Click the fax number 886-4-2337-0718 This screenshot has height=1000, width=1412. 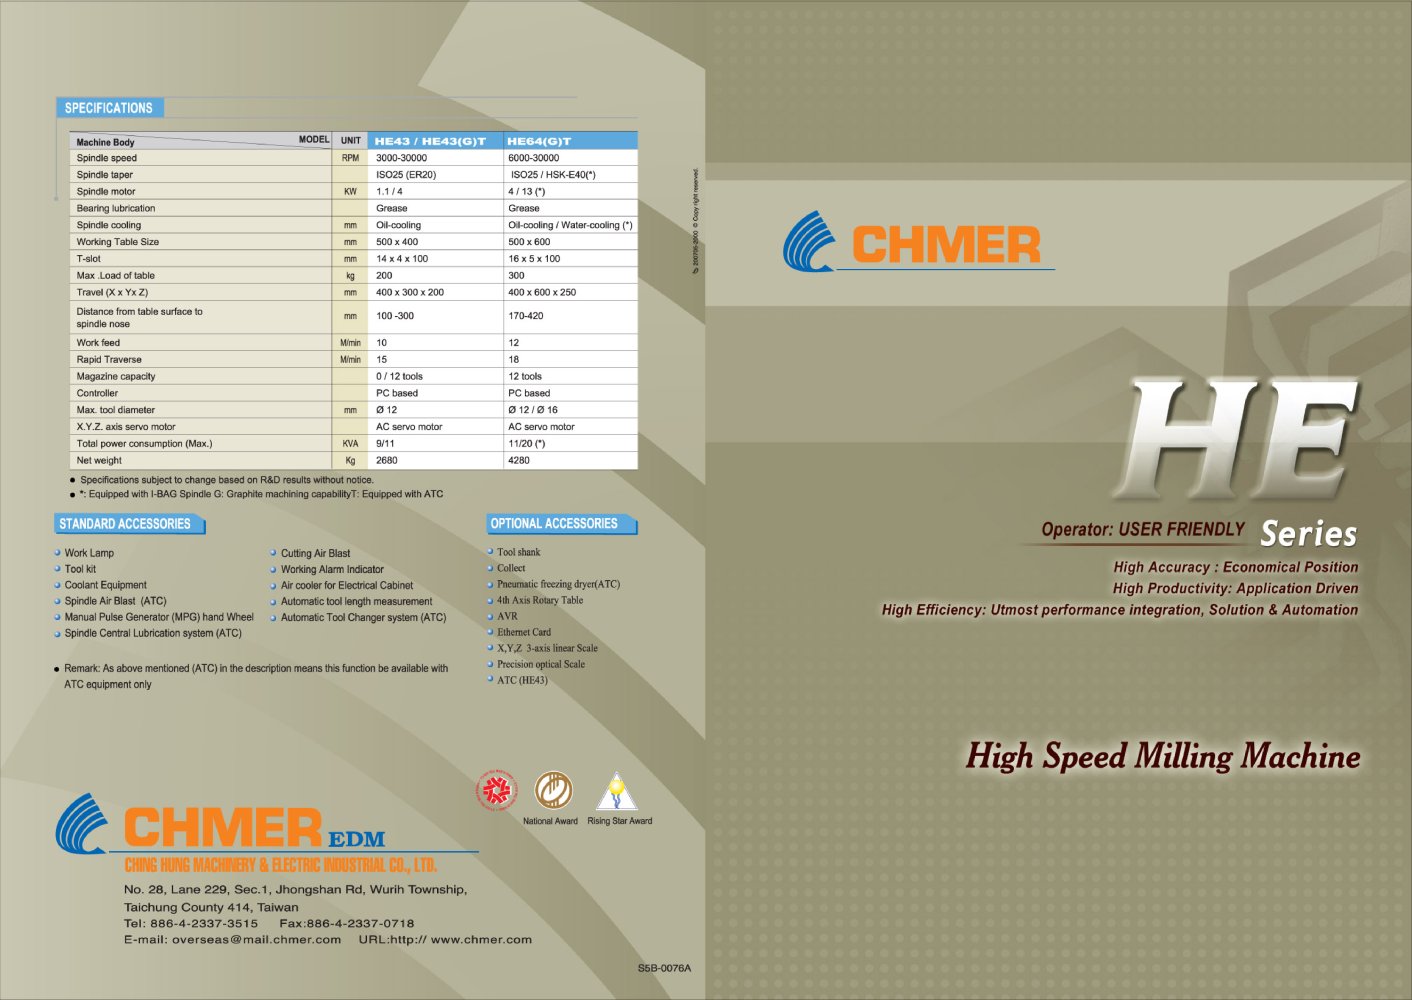(360, 924)
